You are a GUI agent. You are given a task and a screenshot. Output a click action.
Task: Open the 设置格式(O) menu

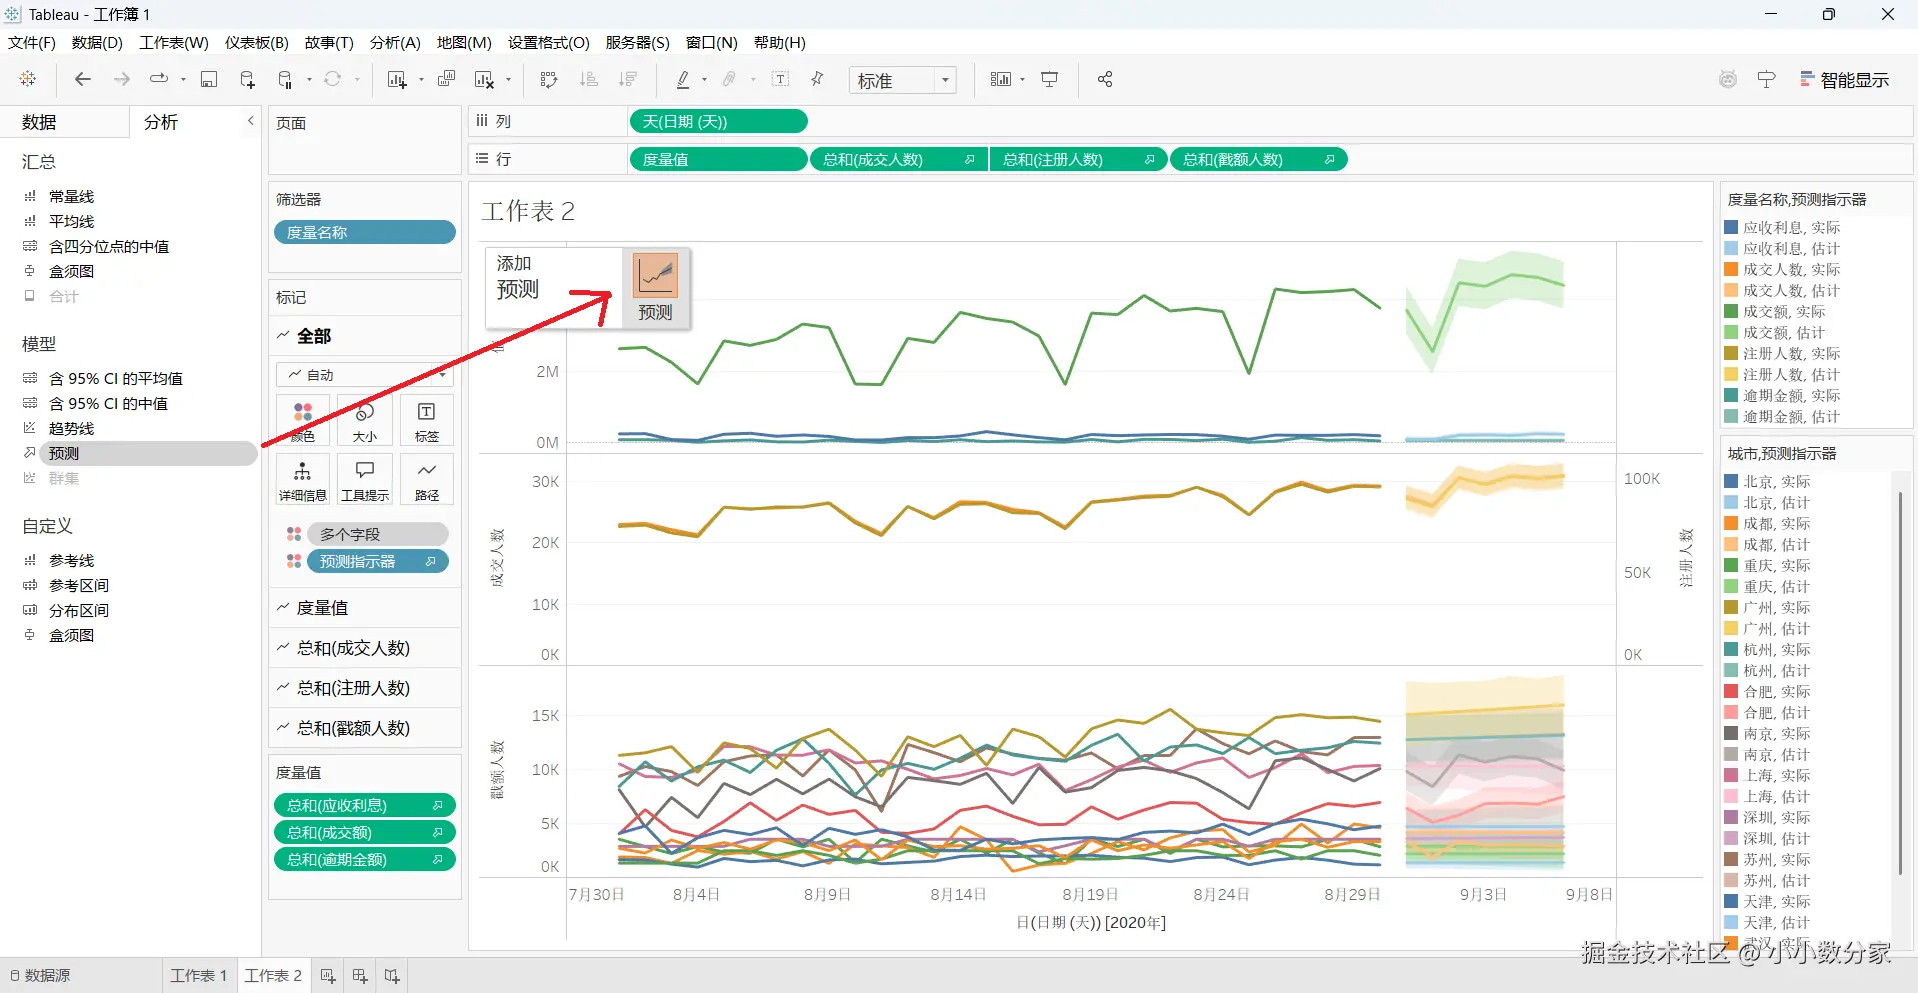(549, 43)
